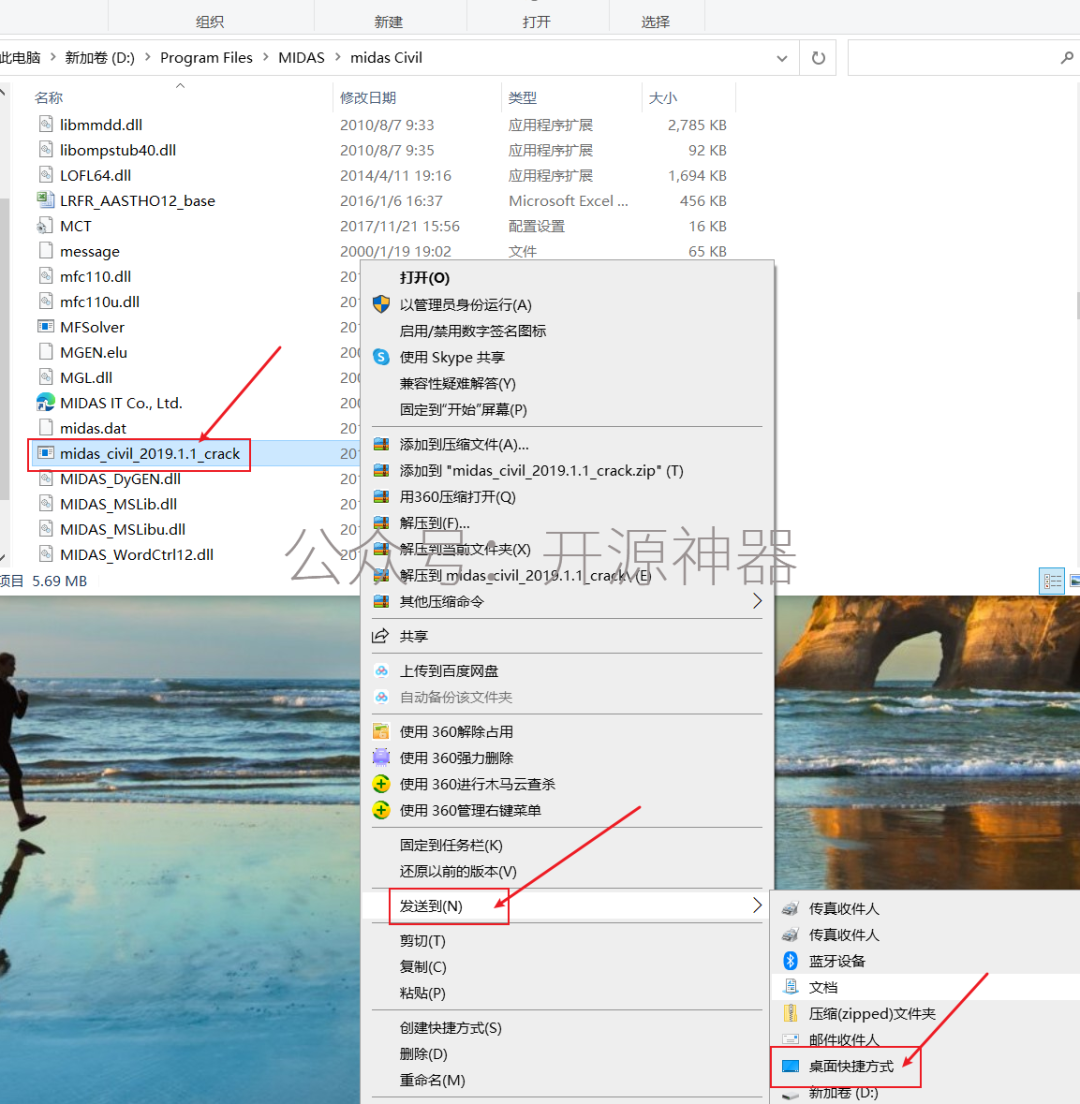Click the shield icon for run as administrator
Image resolution: width=1080 pixels, height=1104 pixels.
point(381,304)
